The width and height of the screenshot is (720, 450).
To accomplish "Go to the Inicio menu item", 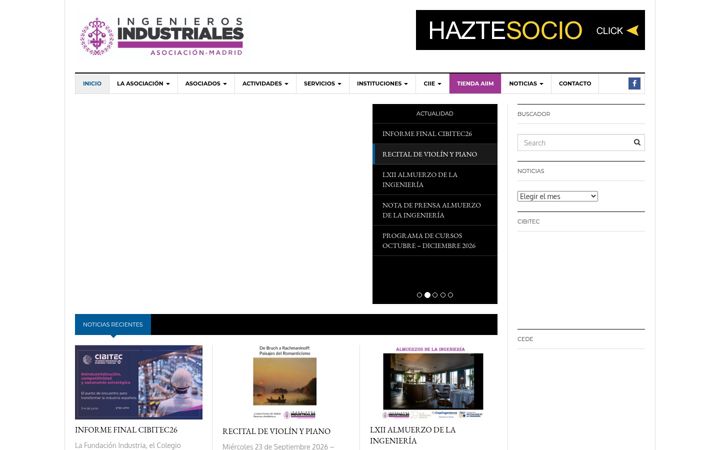I will point(92,84).
